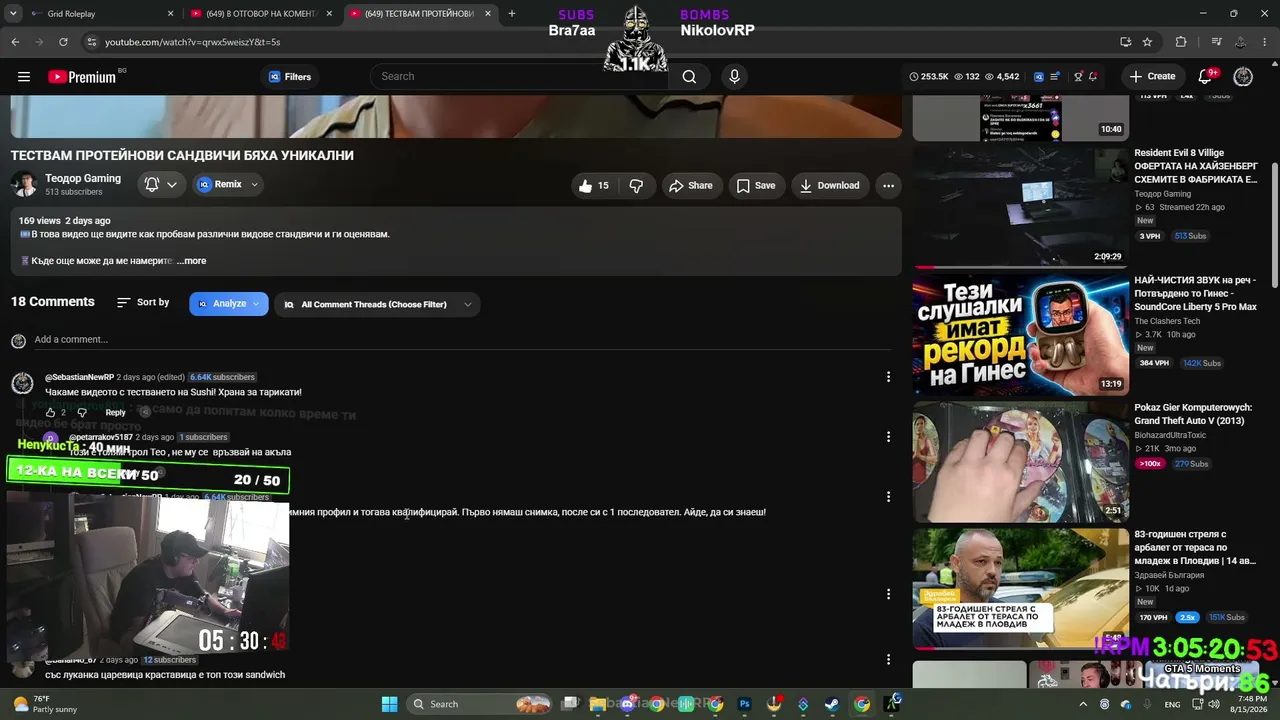The width and height of the screenshot is (1280, 720).
Task: Open YouTube notifications bell
Action: (x=1205, y=76)
